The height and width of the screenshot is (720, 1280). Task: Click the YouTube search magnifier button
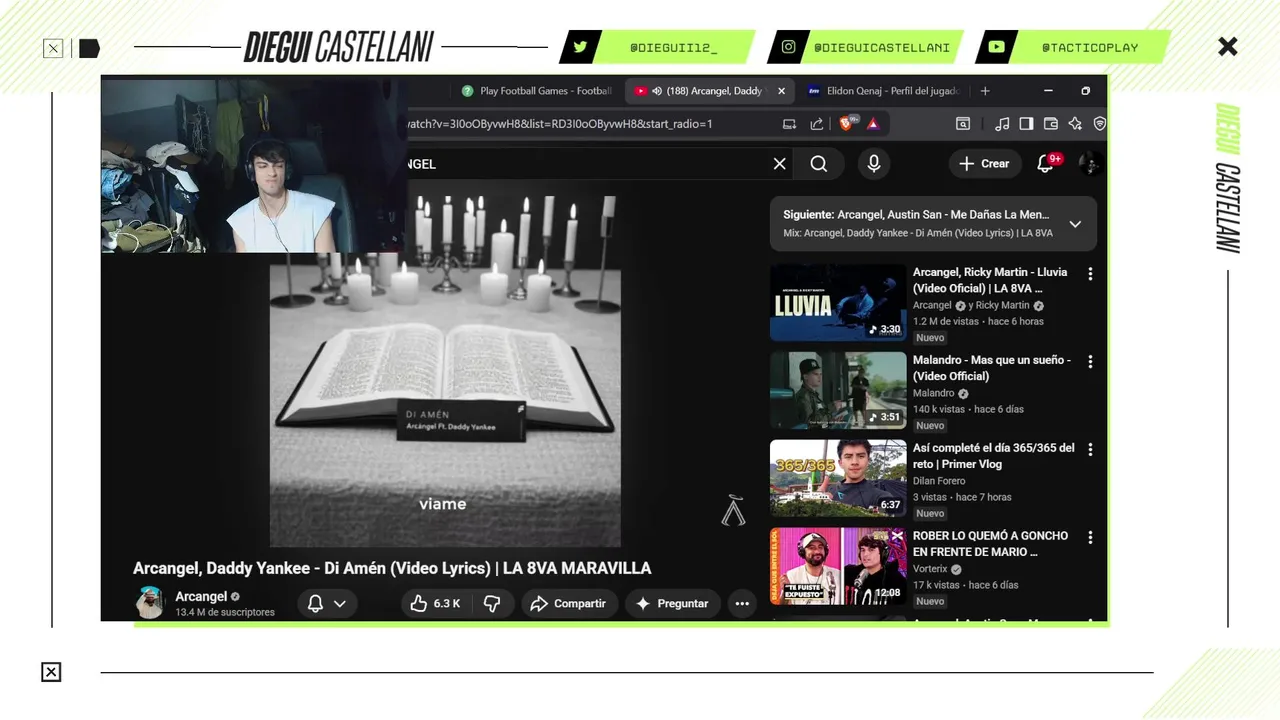(x=819, y=164)
